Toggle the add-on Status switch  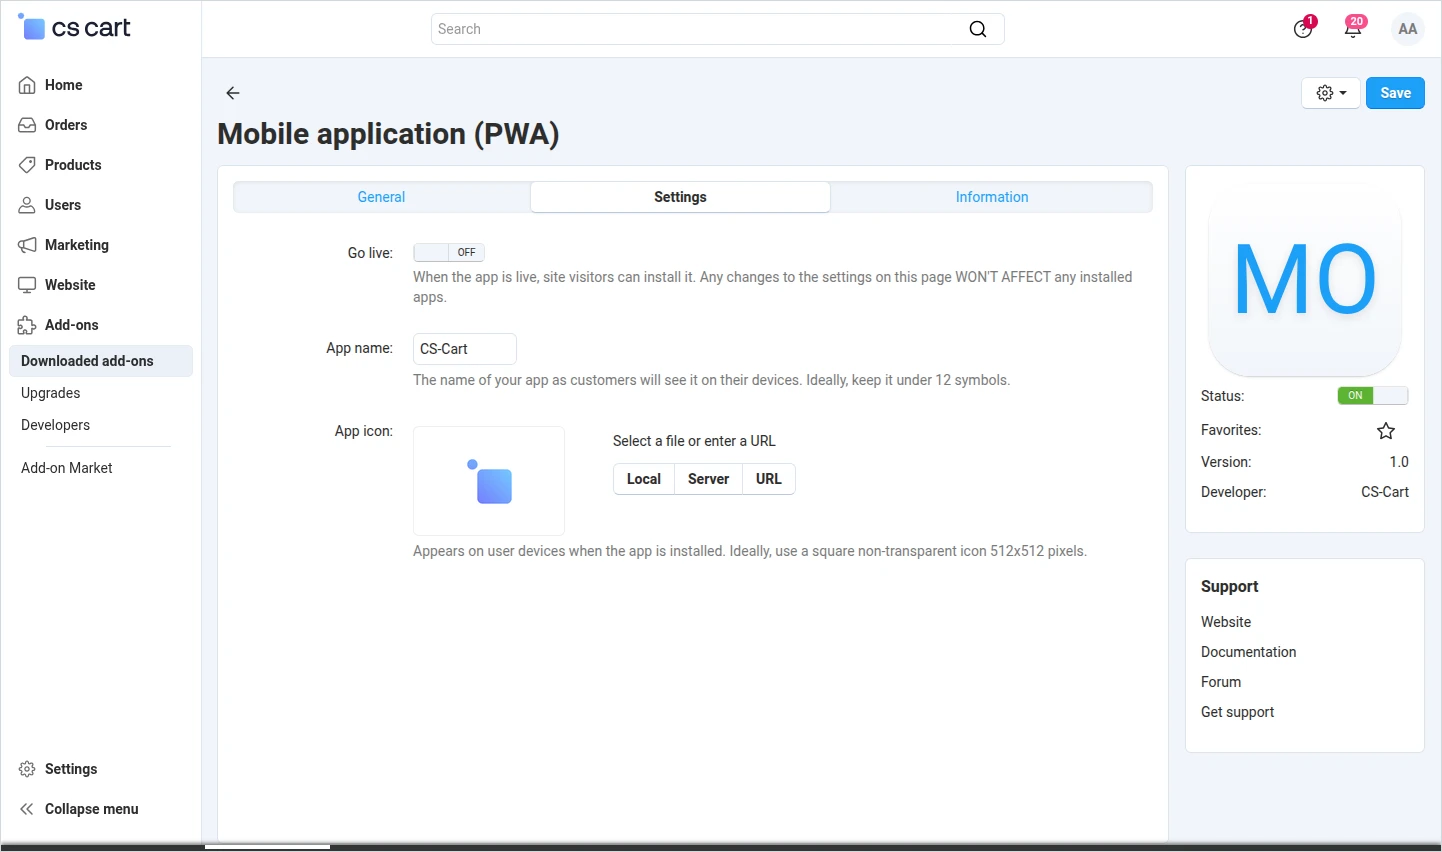pyautogui.click(x=1373, y=395)
